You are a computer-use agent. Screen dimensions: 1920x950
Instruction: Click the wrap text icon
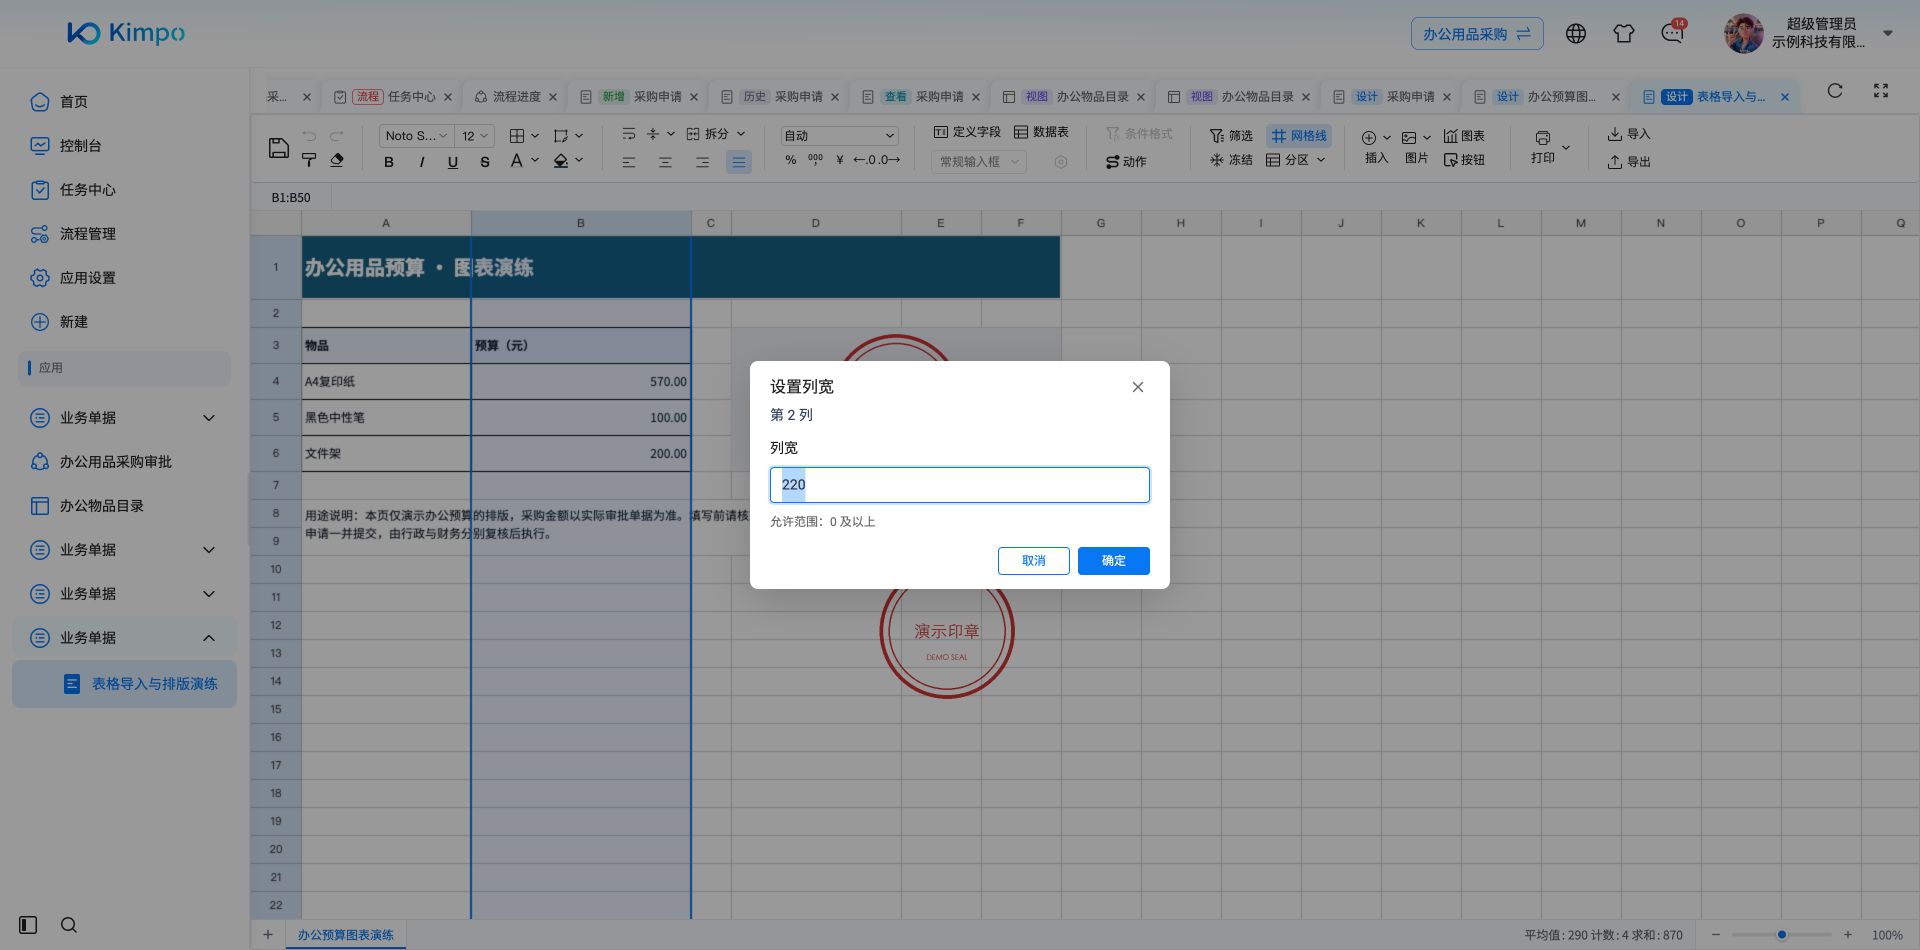[x=629, y=134]
